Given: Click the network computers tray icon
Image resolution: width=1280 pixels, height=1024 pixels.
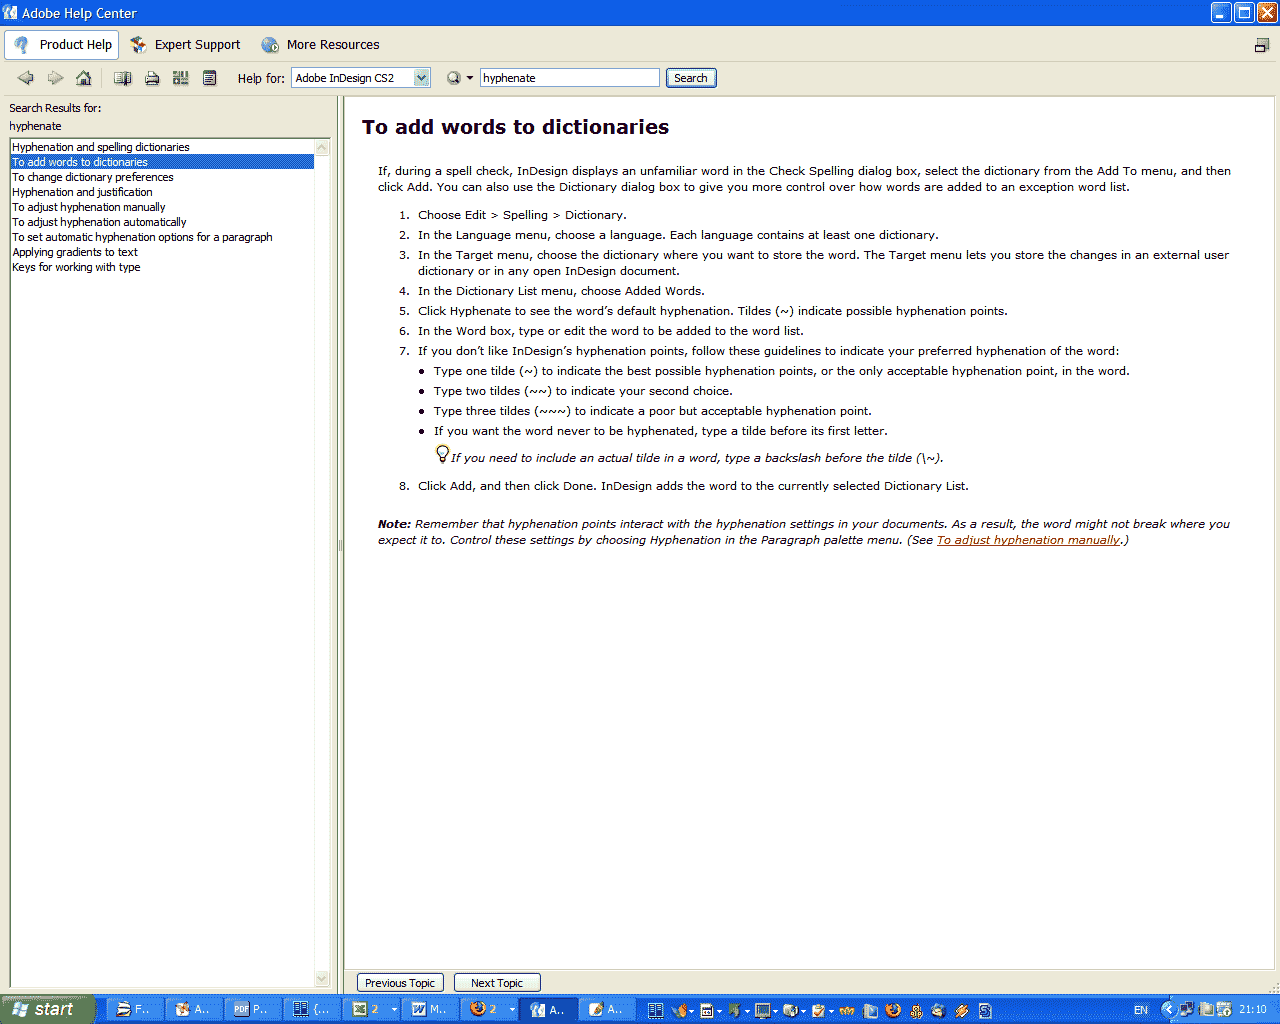Looking at the screenshot, I should point(1187,1010).
